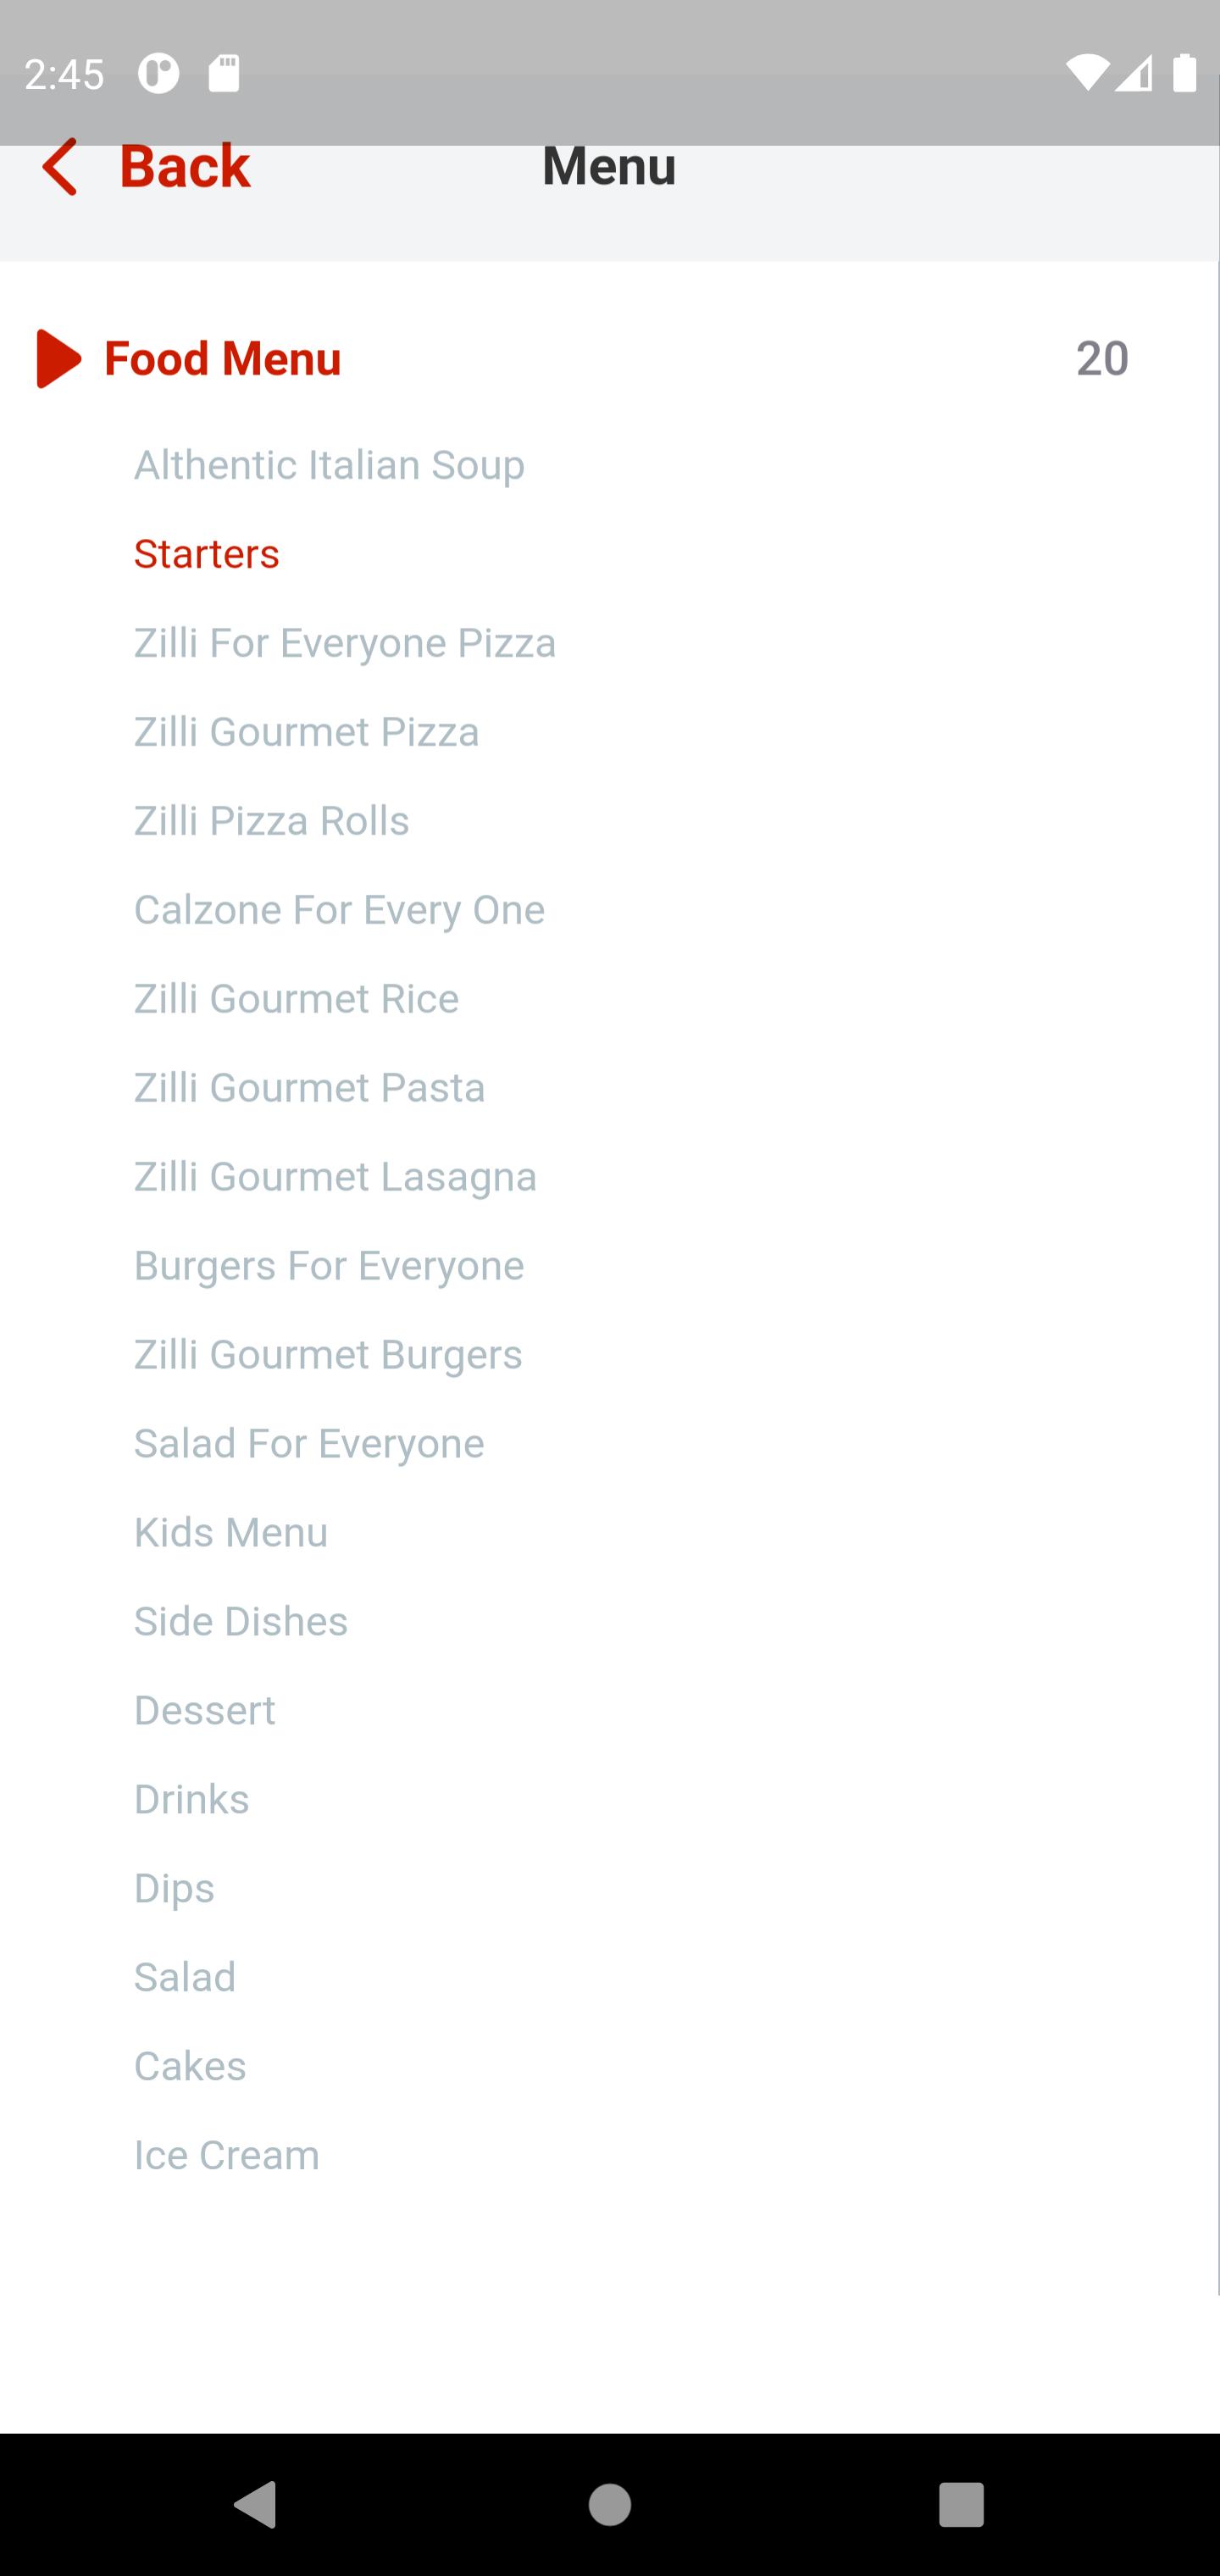Choose Zilli For Everyone Pizza
Viewport: 1220px width, 2576px height.
345,643
